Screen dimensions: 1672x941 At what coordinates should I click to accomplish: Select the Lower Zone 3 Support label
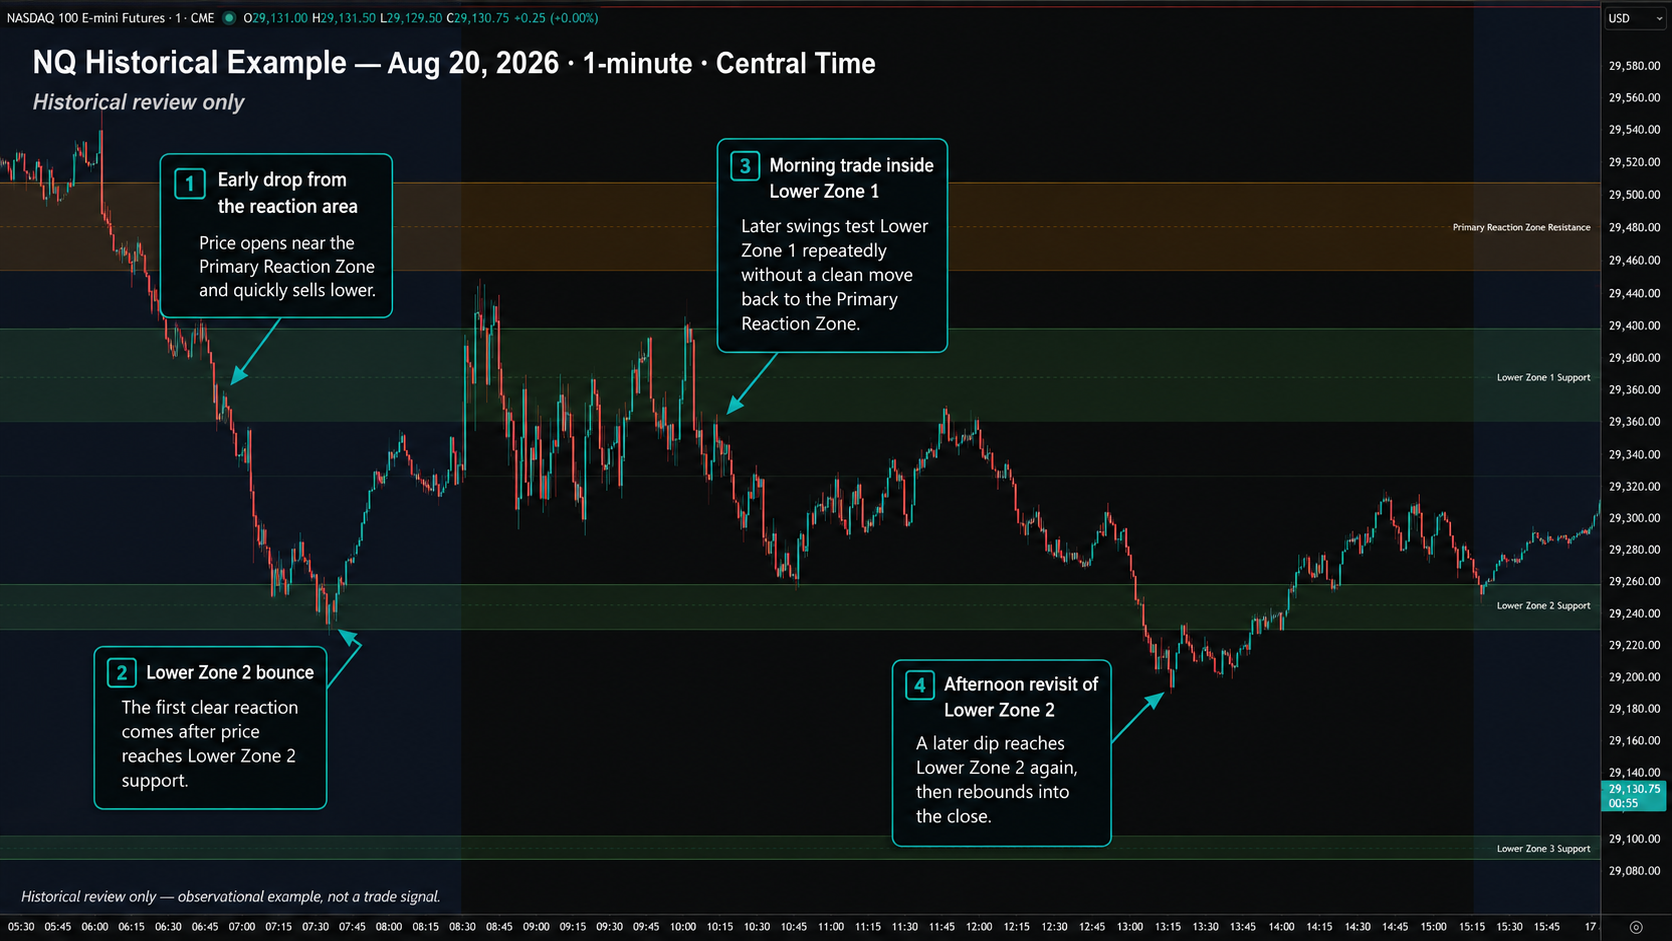click(1543, 849)
